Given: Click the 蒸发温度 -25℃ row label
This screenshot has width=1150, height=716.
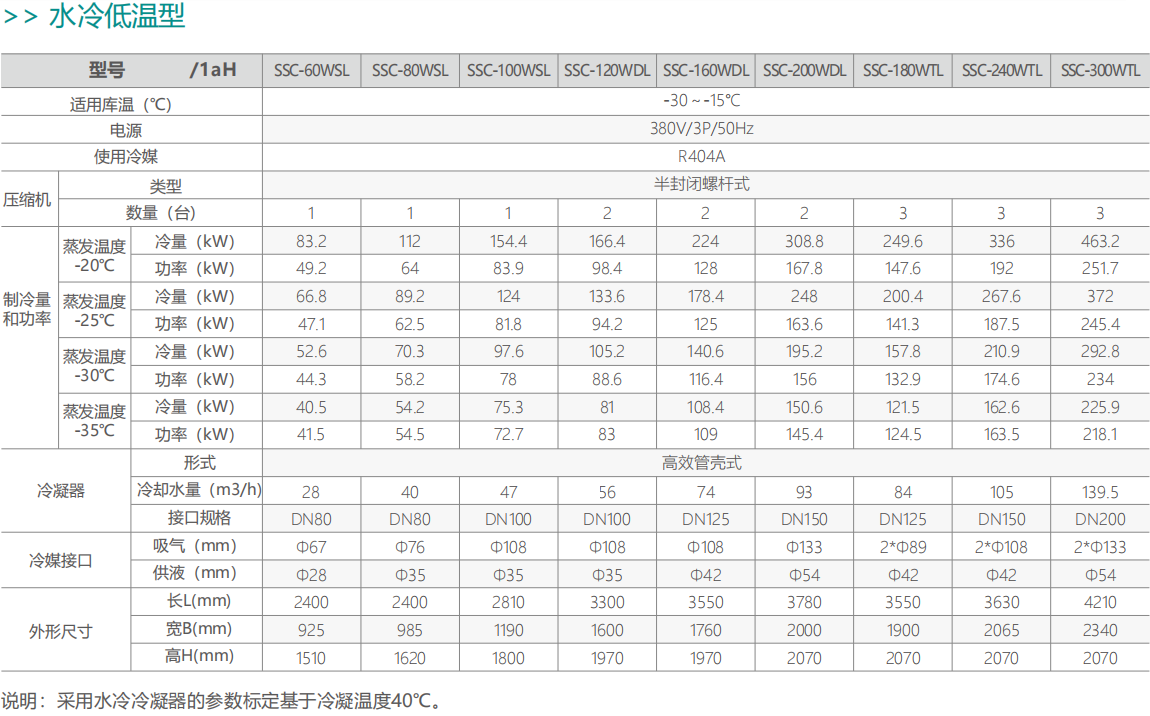Looking at the screenshot, I should [94, 310].
